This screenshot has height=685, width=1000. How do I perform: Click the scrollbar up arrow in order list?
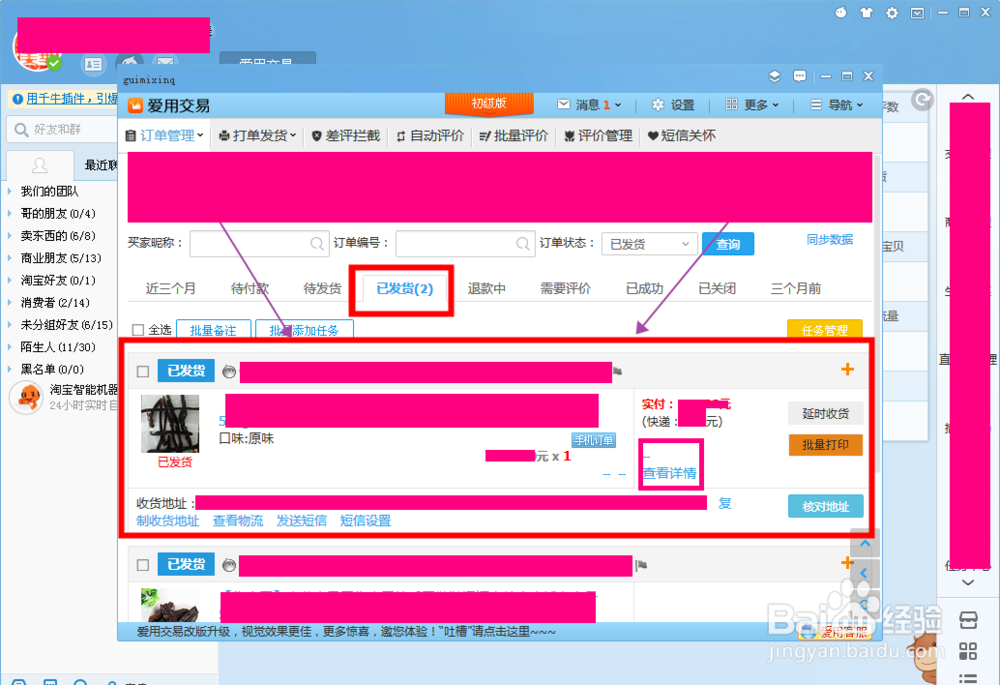(x=864, y=543)
